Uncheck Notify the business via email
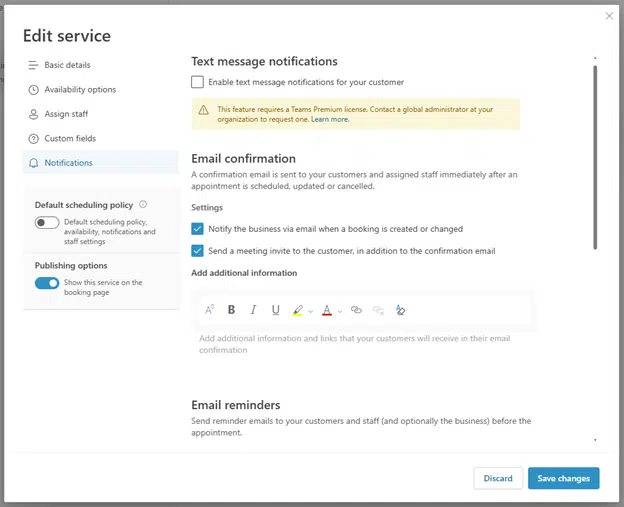Viewport: 624px width, 507px height. [x=197, y=229]
